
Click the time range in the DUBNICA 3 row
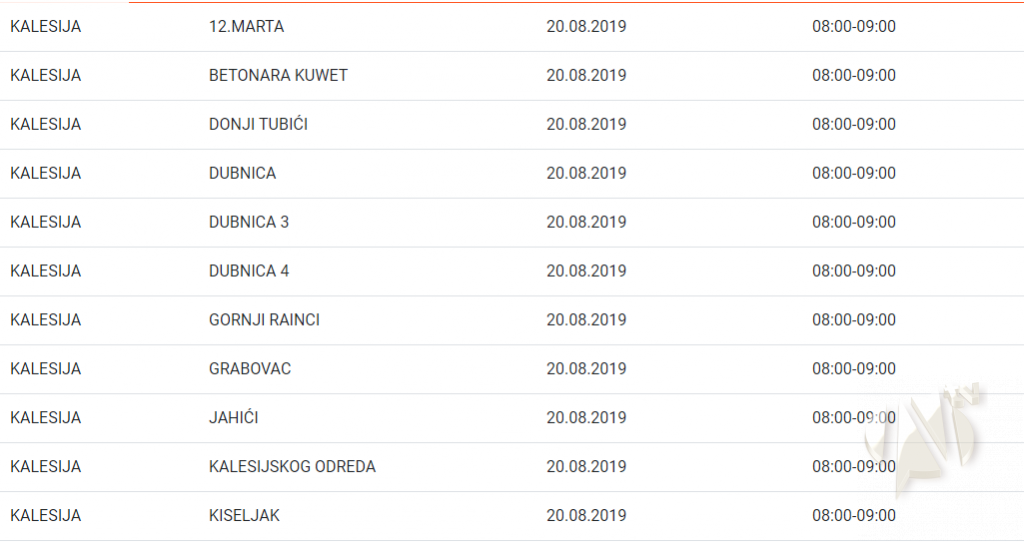(853, 222)
